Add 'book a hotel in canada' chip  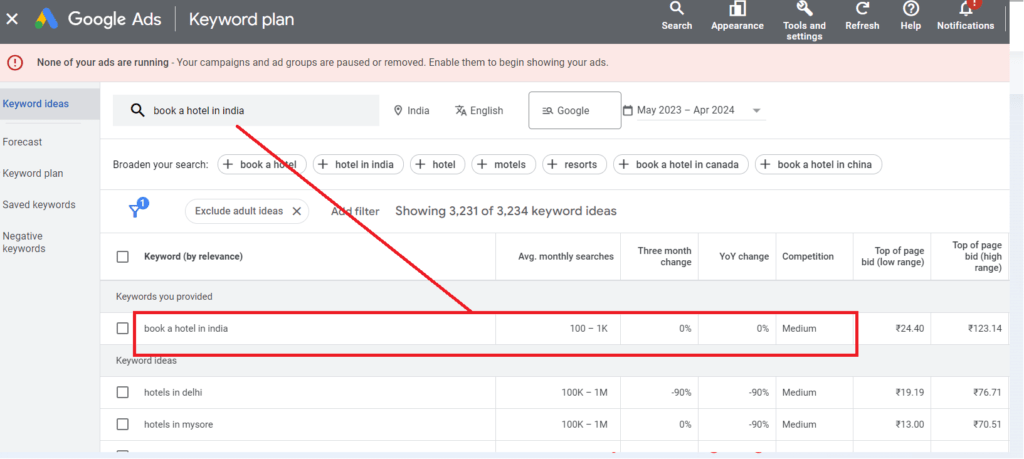pos(681,165)
